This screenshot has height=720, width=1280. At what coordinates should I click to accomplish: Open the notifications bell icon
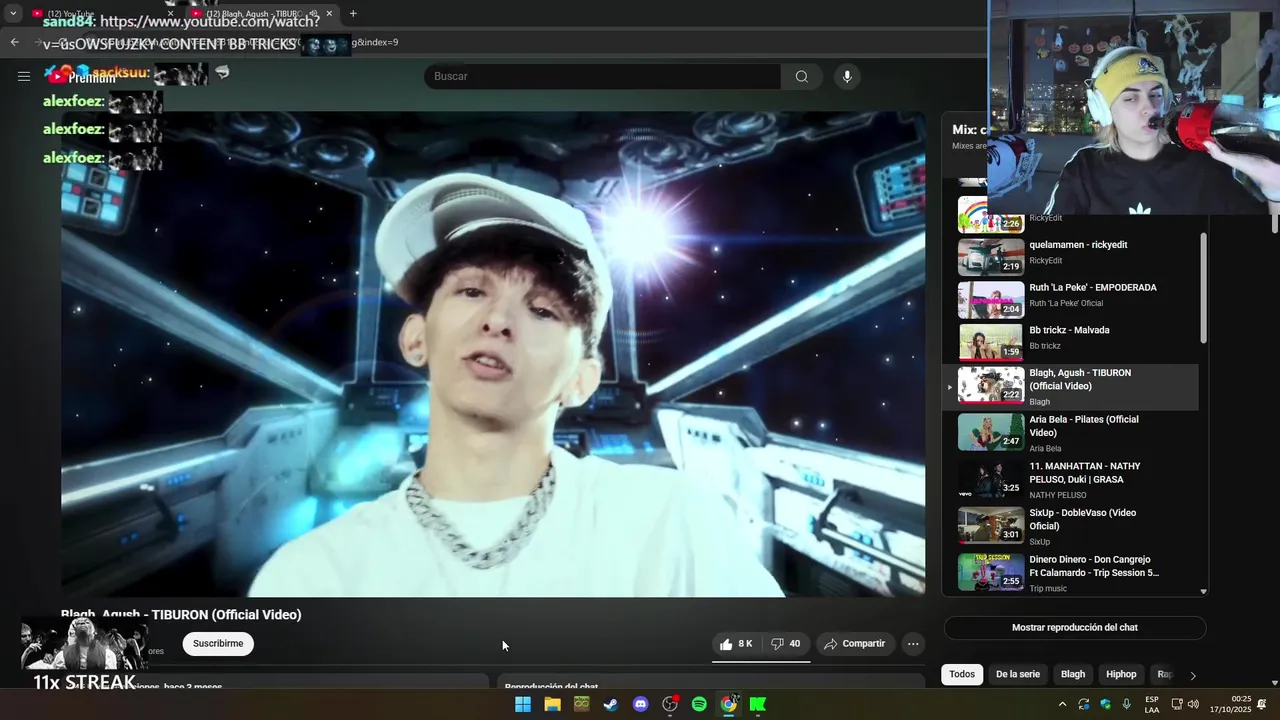point(1262,704)
